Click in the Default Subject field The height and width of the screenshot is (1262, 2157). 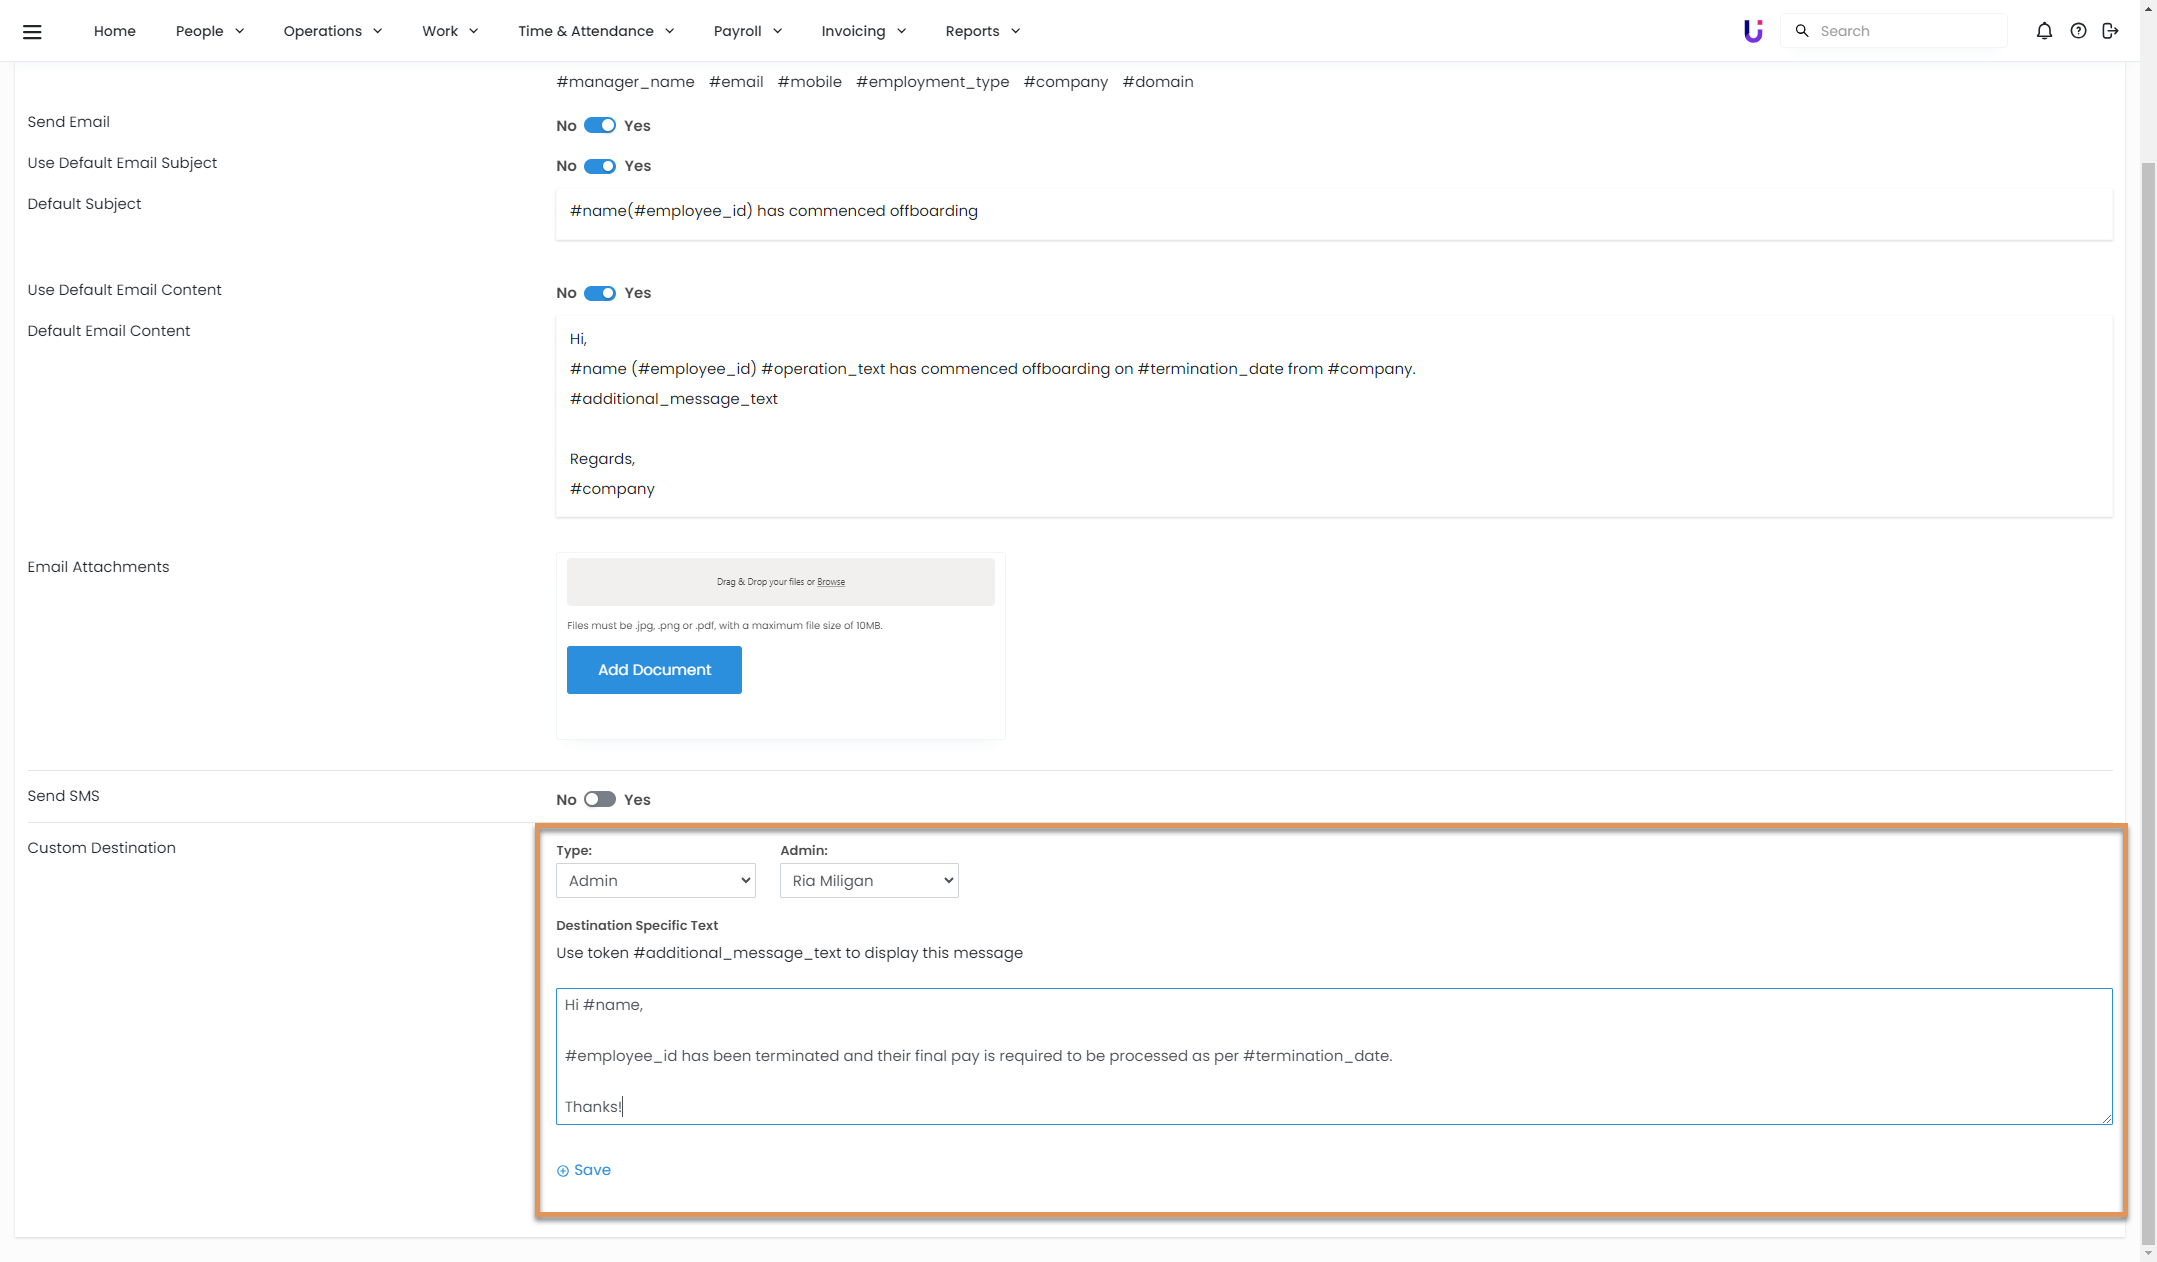coord(1334,212)
